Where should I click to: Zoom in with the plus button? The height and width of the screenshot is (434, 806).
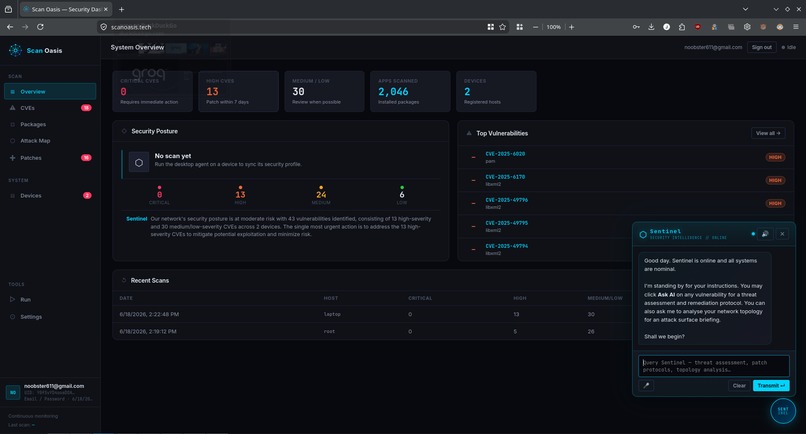571,27
